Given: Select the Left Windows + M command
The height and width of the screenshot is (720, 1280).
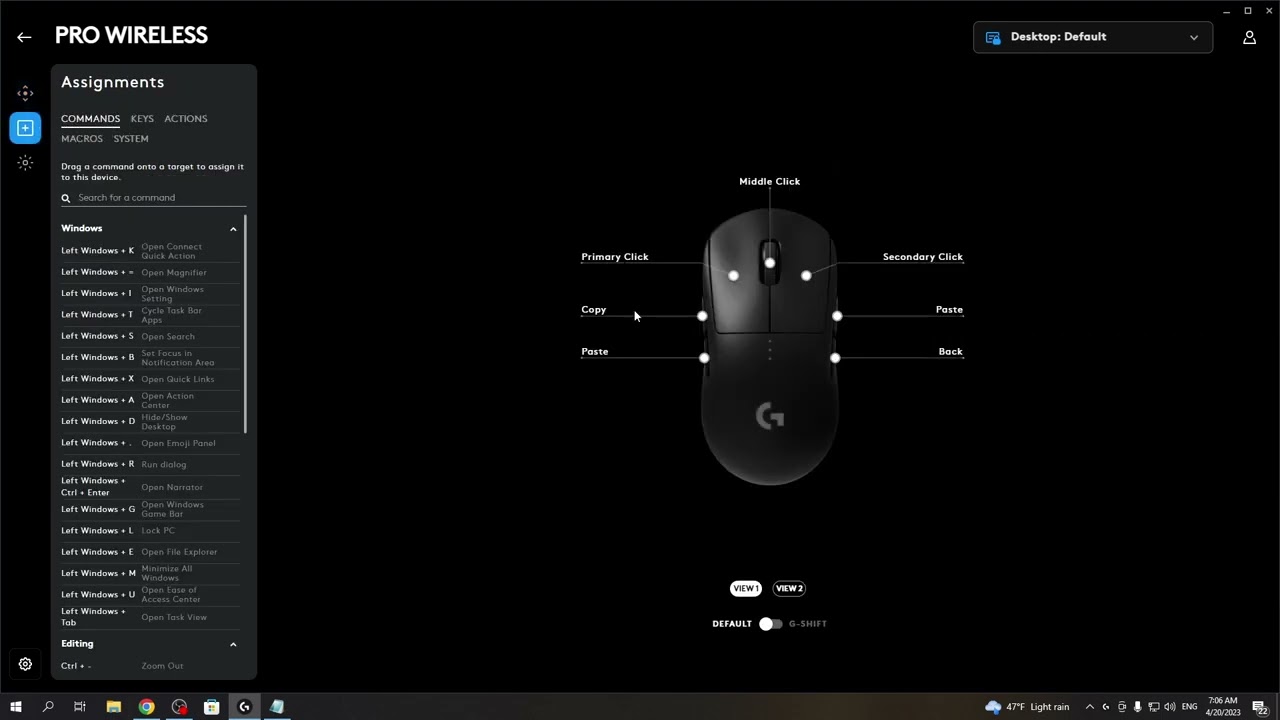Looking at the screenshot, I should pyautogui.click(x=150, y=573).
